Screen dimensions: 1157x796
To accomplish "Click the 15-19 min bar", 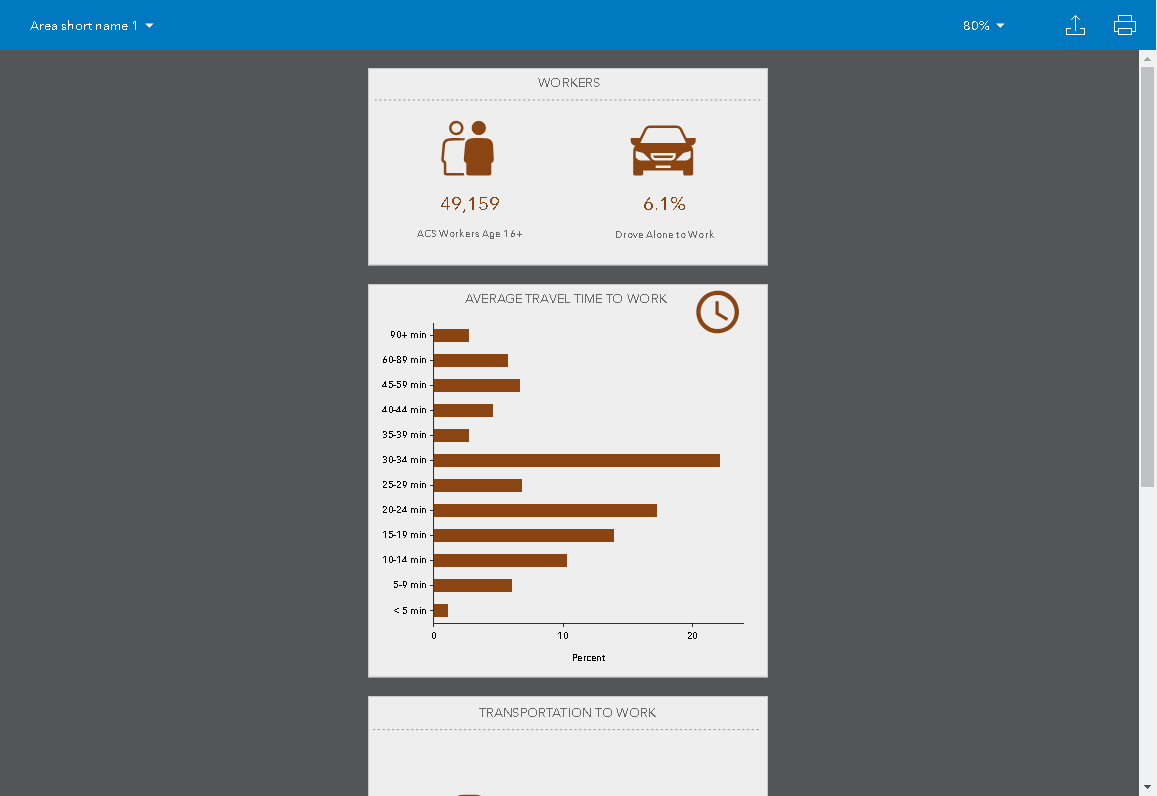I will pyautogui.click(x=523, y=535).
